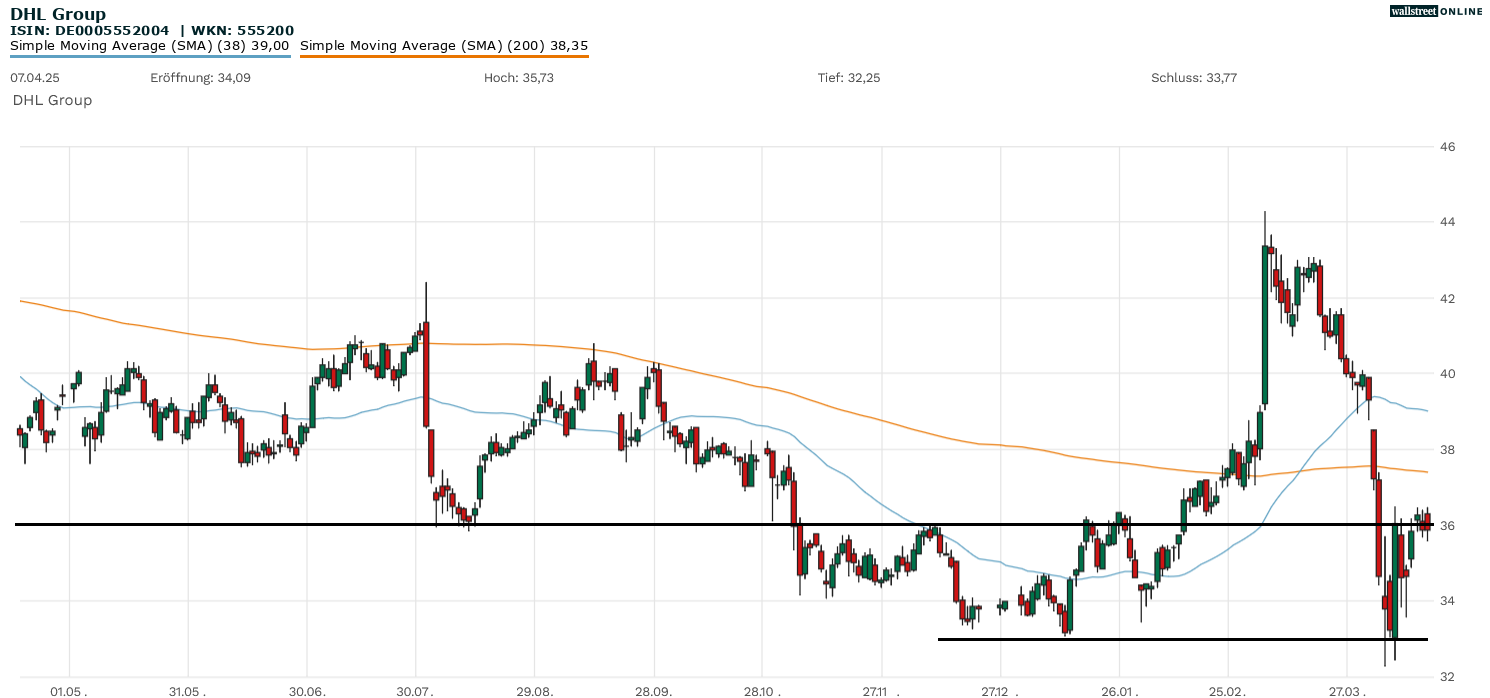Click the wallstreet ONLINE logo

pos(1436,11)
